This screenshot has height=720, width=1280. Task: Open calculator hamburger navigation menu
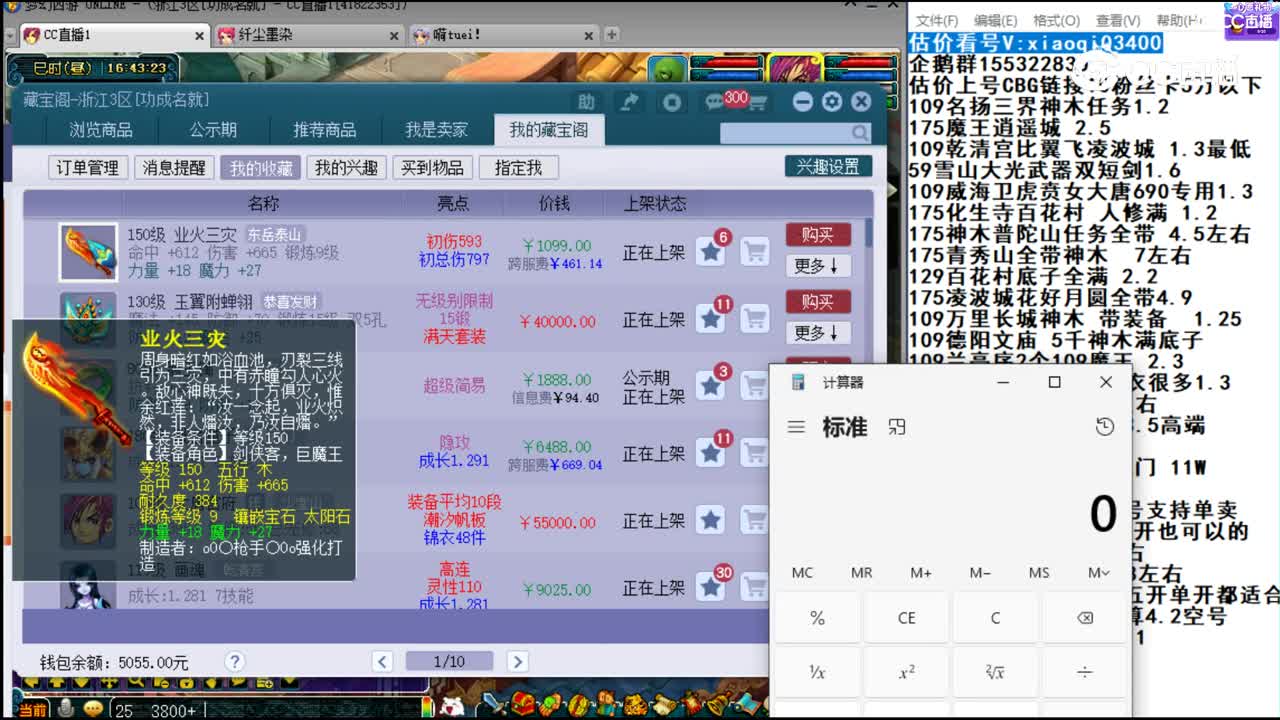(x=796, y=427)
